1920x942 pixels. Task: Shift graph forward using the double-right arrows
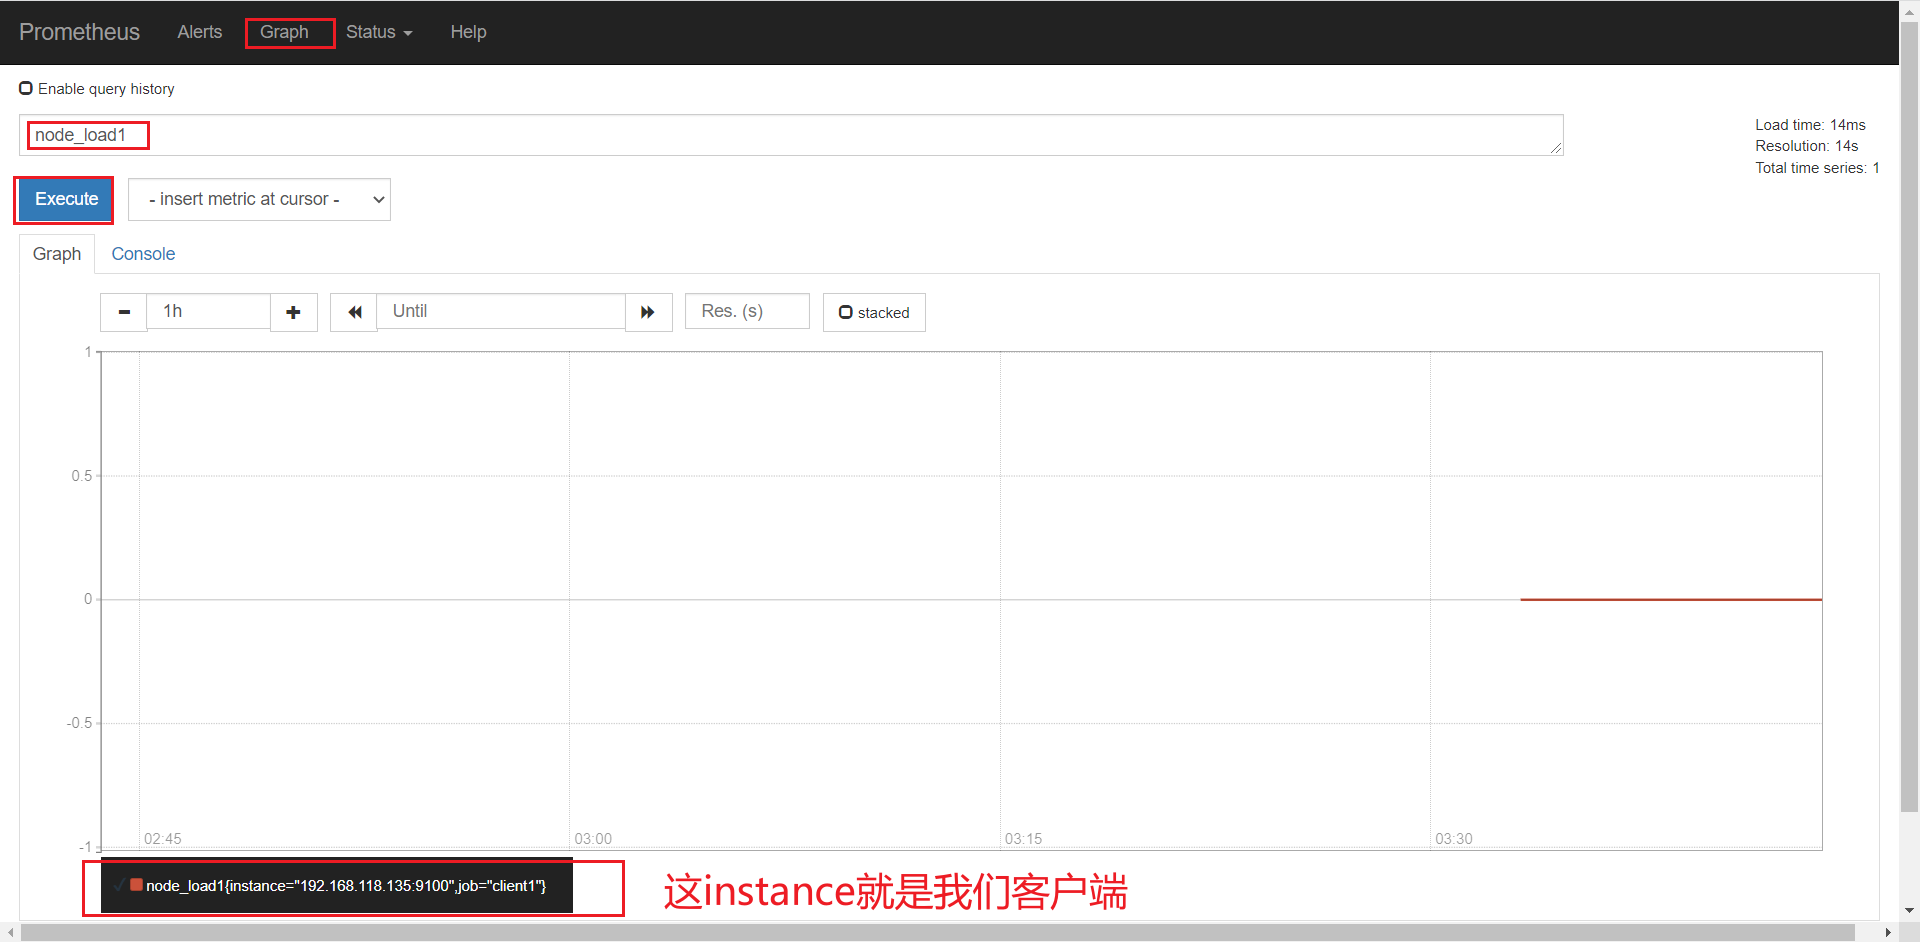click(648, 311)
